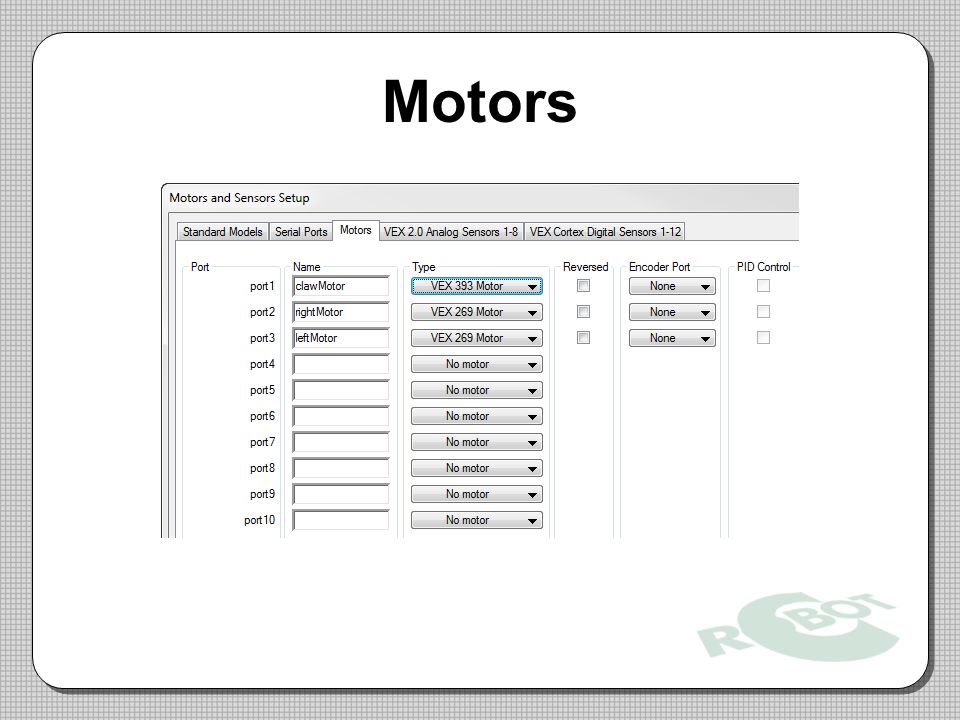
Task: Open port3 Encoder Port None dropdown
Action: click(x=672, y=338)
